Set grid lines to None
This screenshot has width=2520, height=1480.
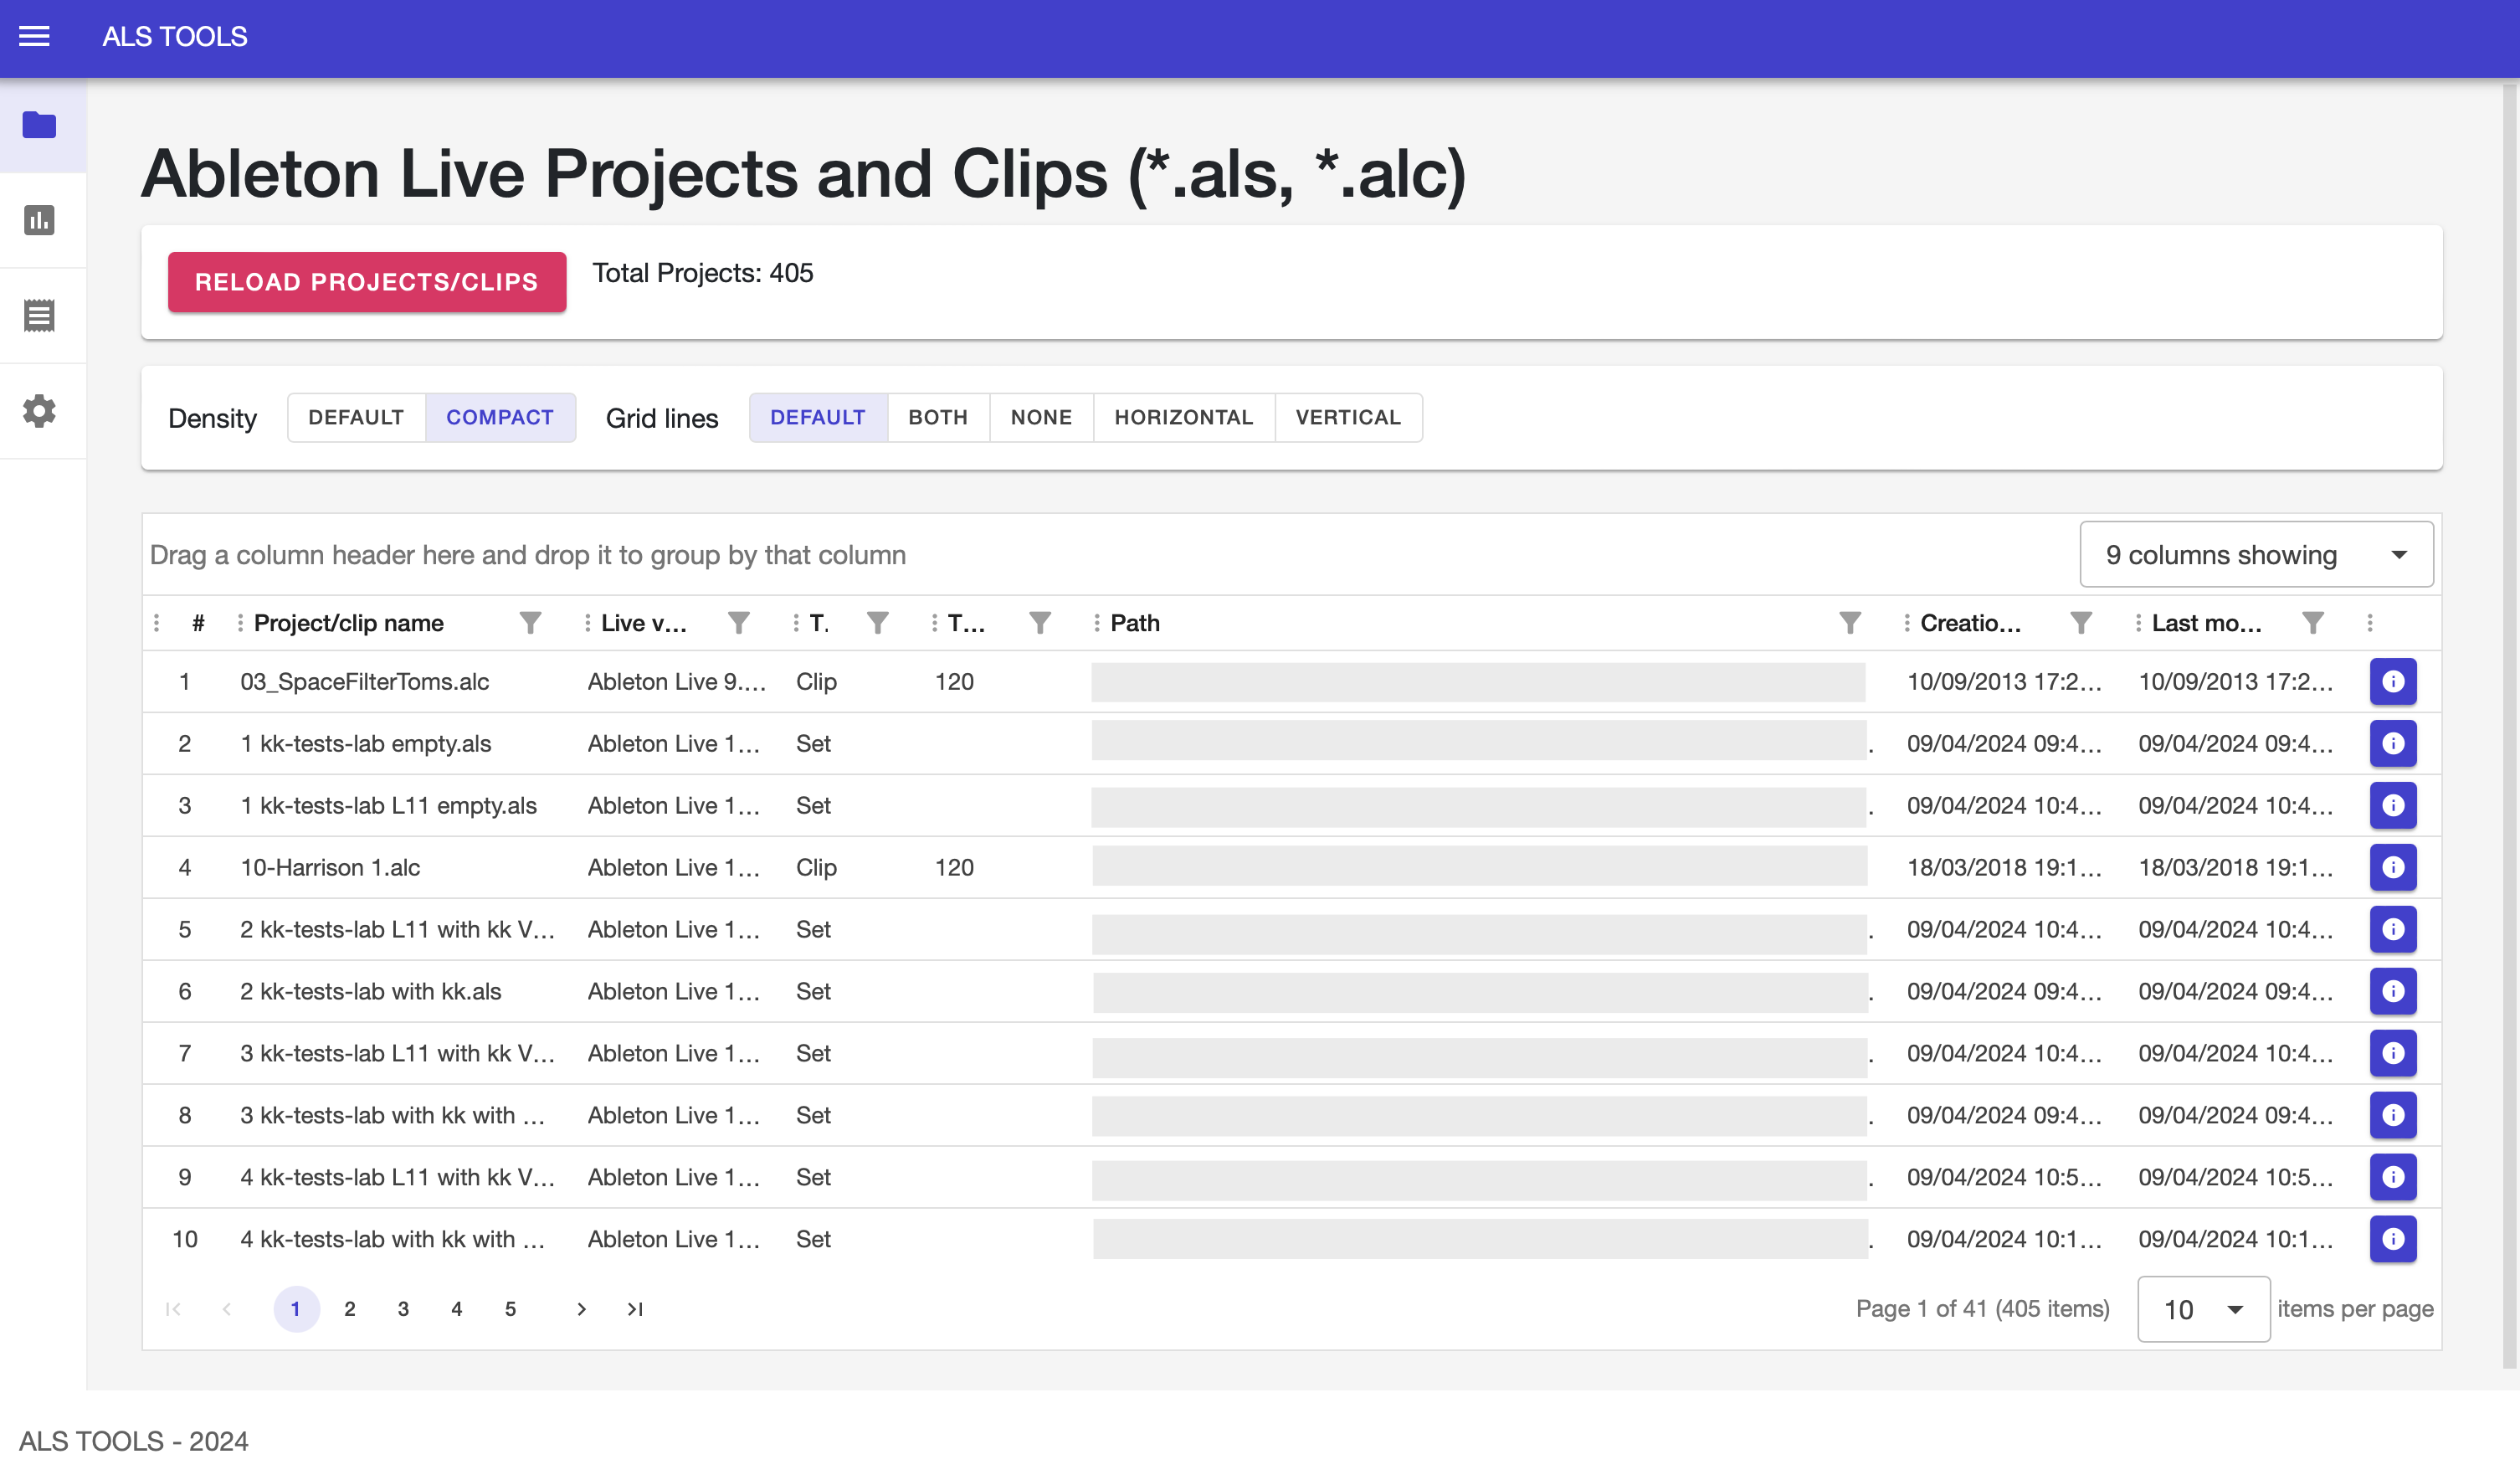coord(1041,417)
